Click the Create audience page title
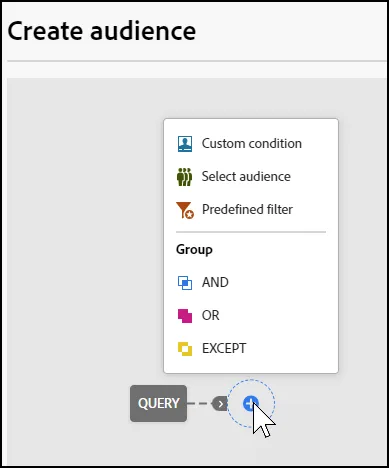The height and width of the screenshot is (468, 389). 102,31
